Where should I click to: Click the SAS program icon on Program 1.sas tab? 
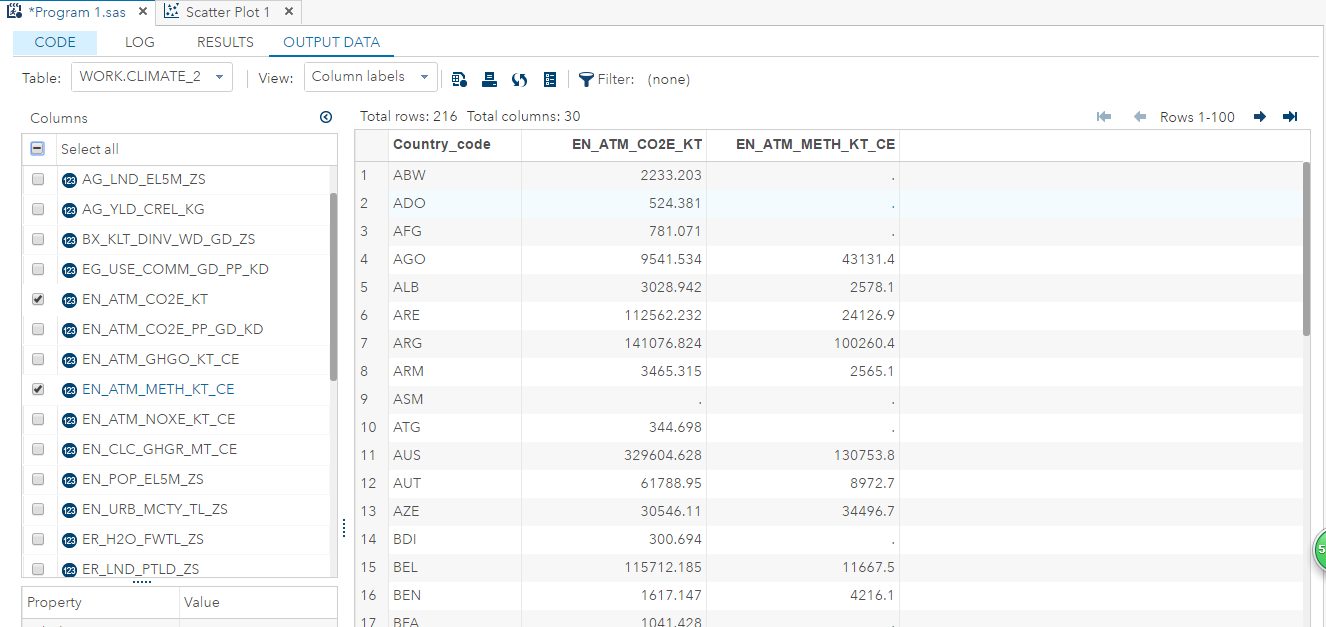coord(14,12)
